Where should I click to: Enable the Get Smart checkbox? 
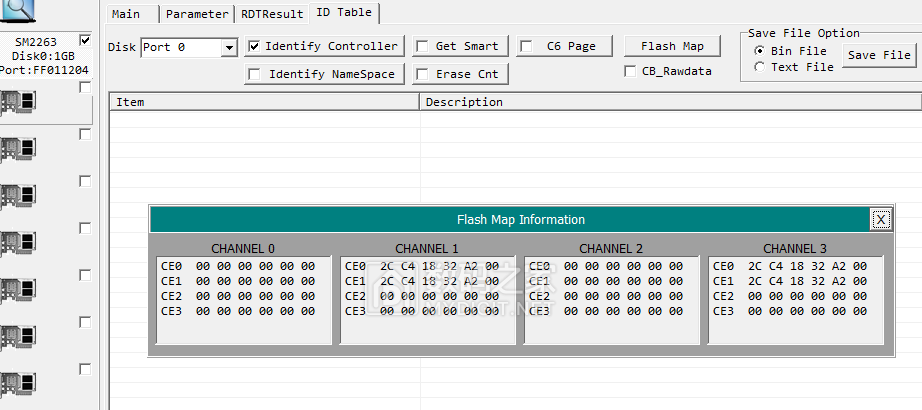(422, 46)
